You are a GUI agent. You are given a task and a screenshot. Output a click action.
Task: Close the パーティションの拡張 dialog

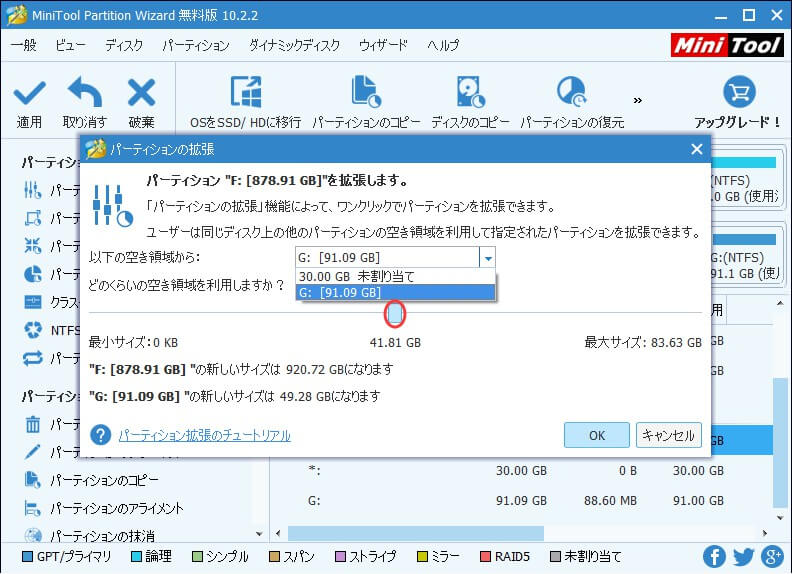point(697,149)
